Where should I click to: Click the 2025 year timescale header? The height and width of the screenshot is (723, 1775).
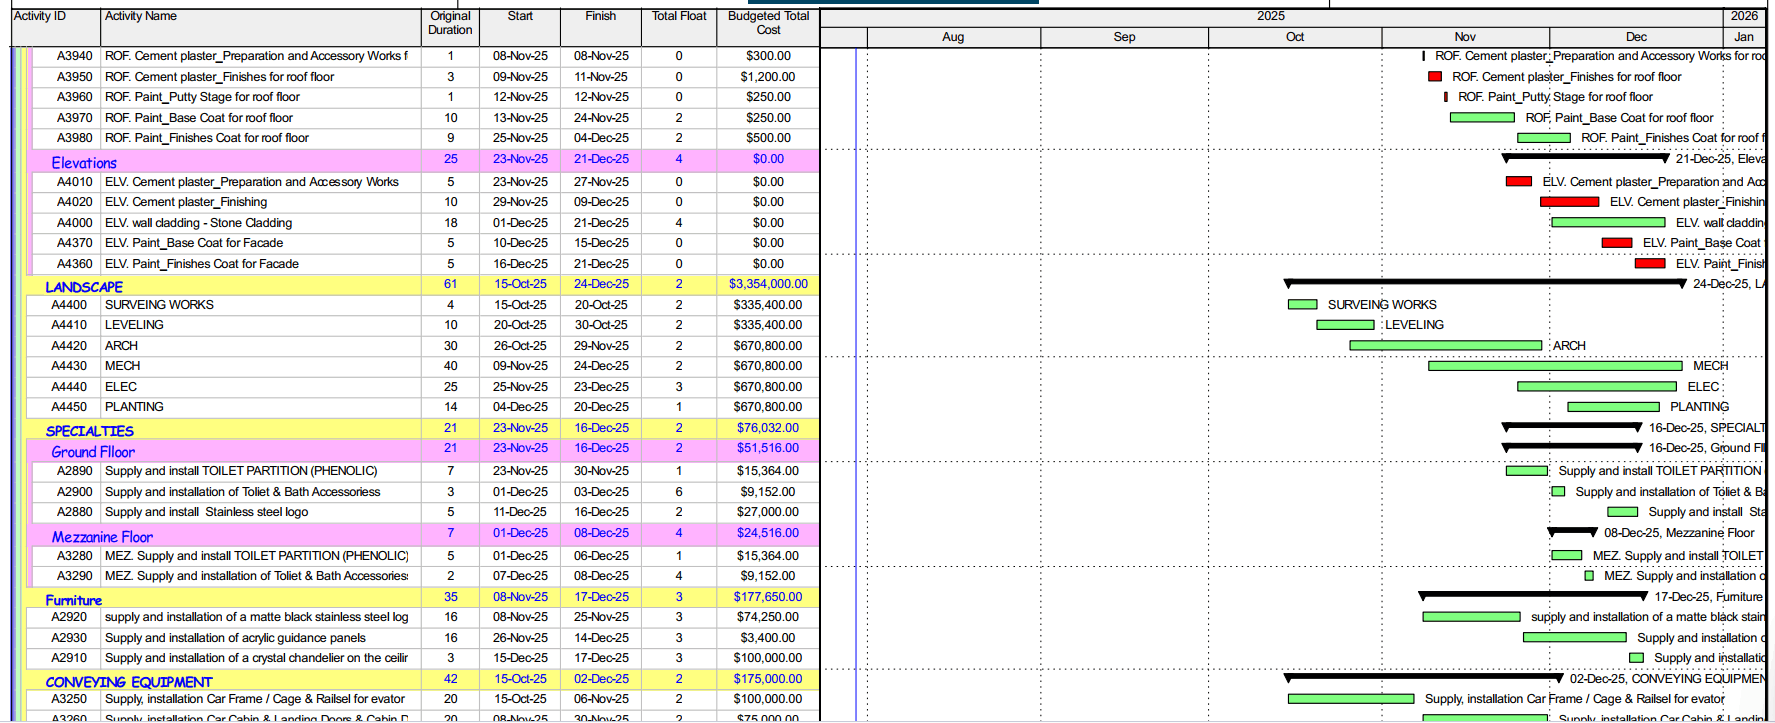pyautogui.click(x=1270, y=16)
